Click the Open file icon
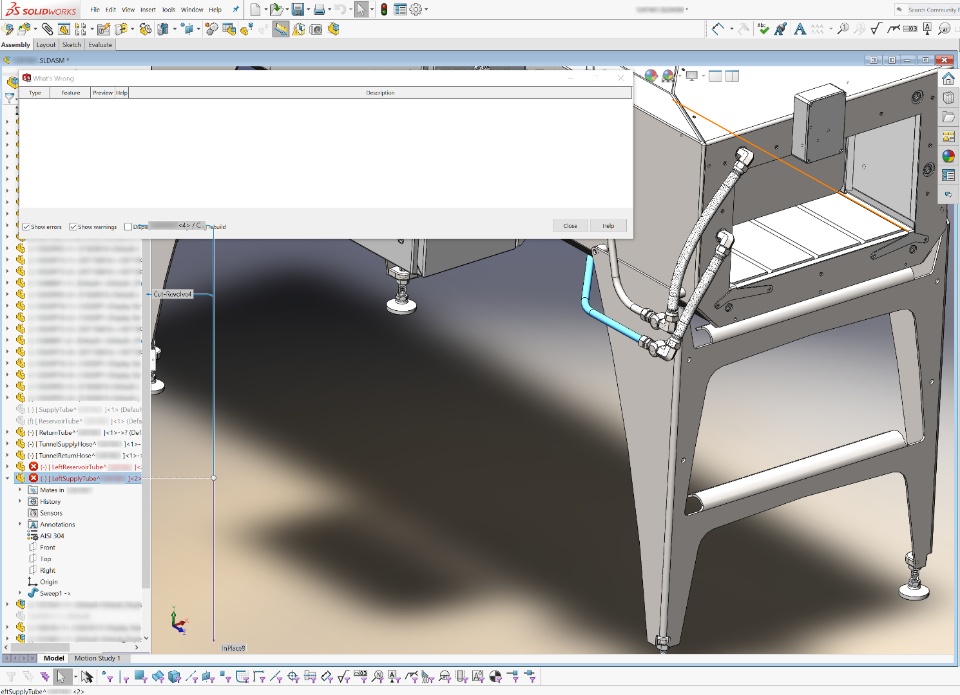Viewport: 960px width, 695px height. [x=276, y=9]
